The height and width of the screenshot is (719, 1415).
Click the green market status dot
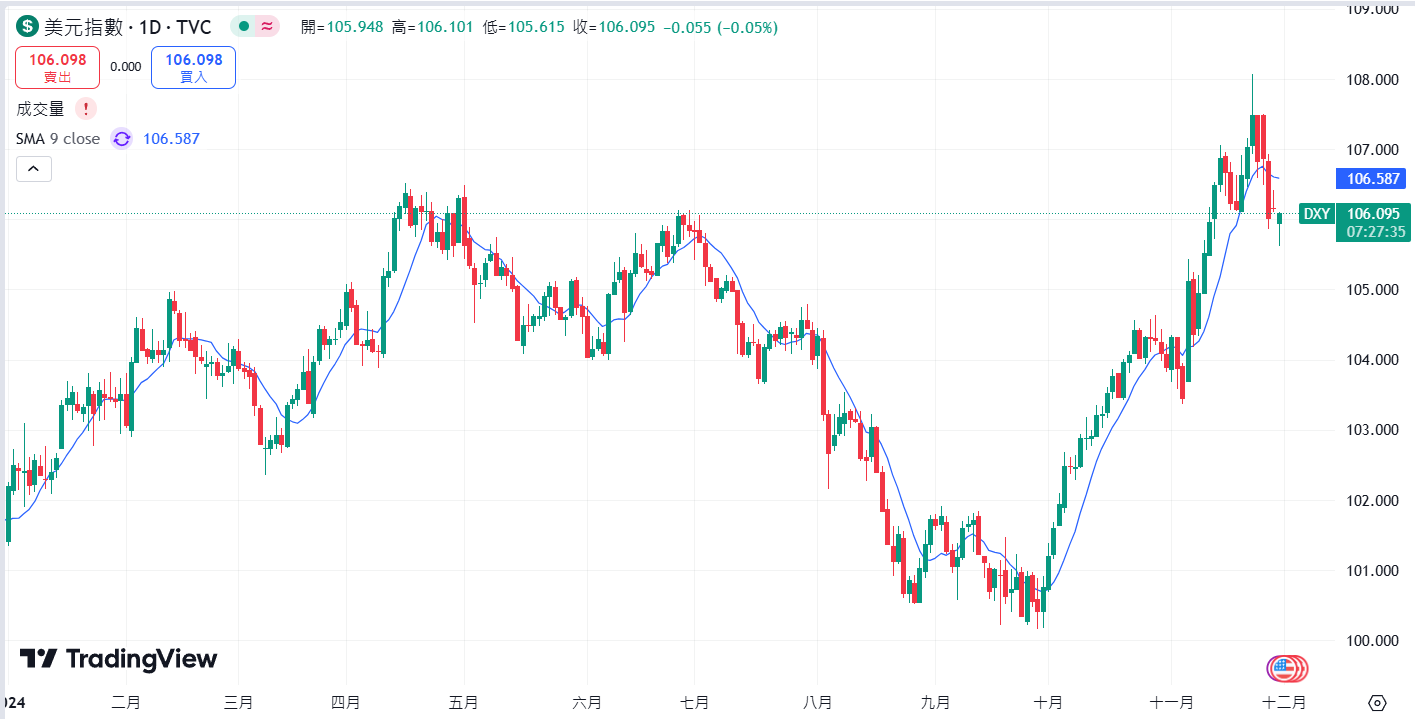tap(244, 27)
